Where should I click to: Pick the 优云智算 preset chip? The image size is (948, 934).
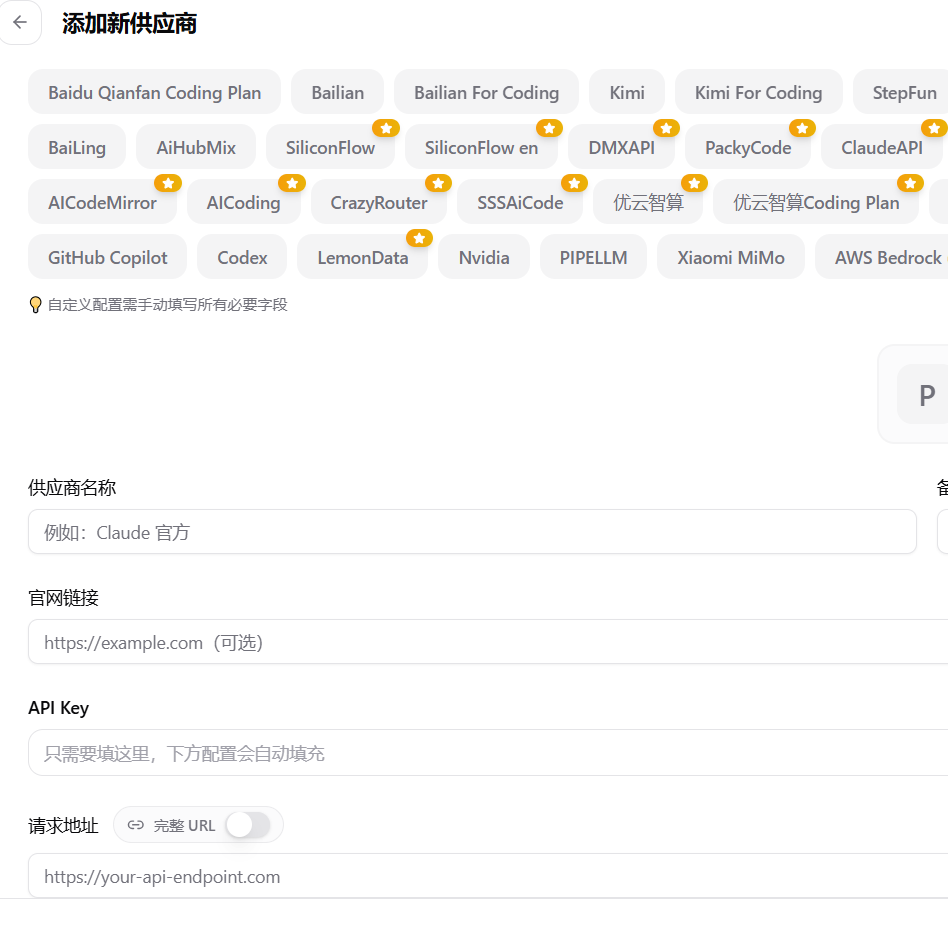point(648,202)
